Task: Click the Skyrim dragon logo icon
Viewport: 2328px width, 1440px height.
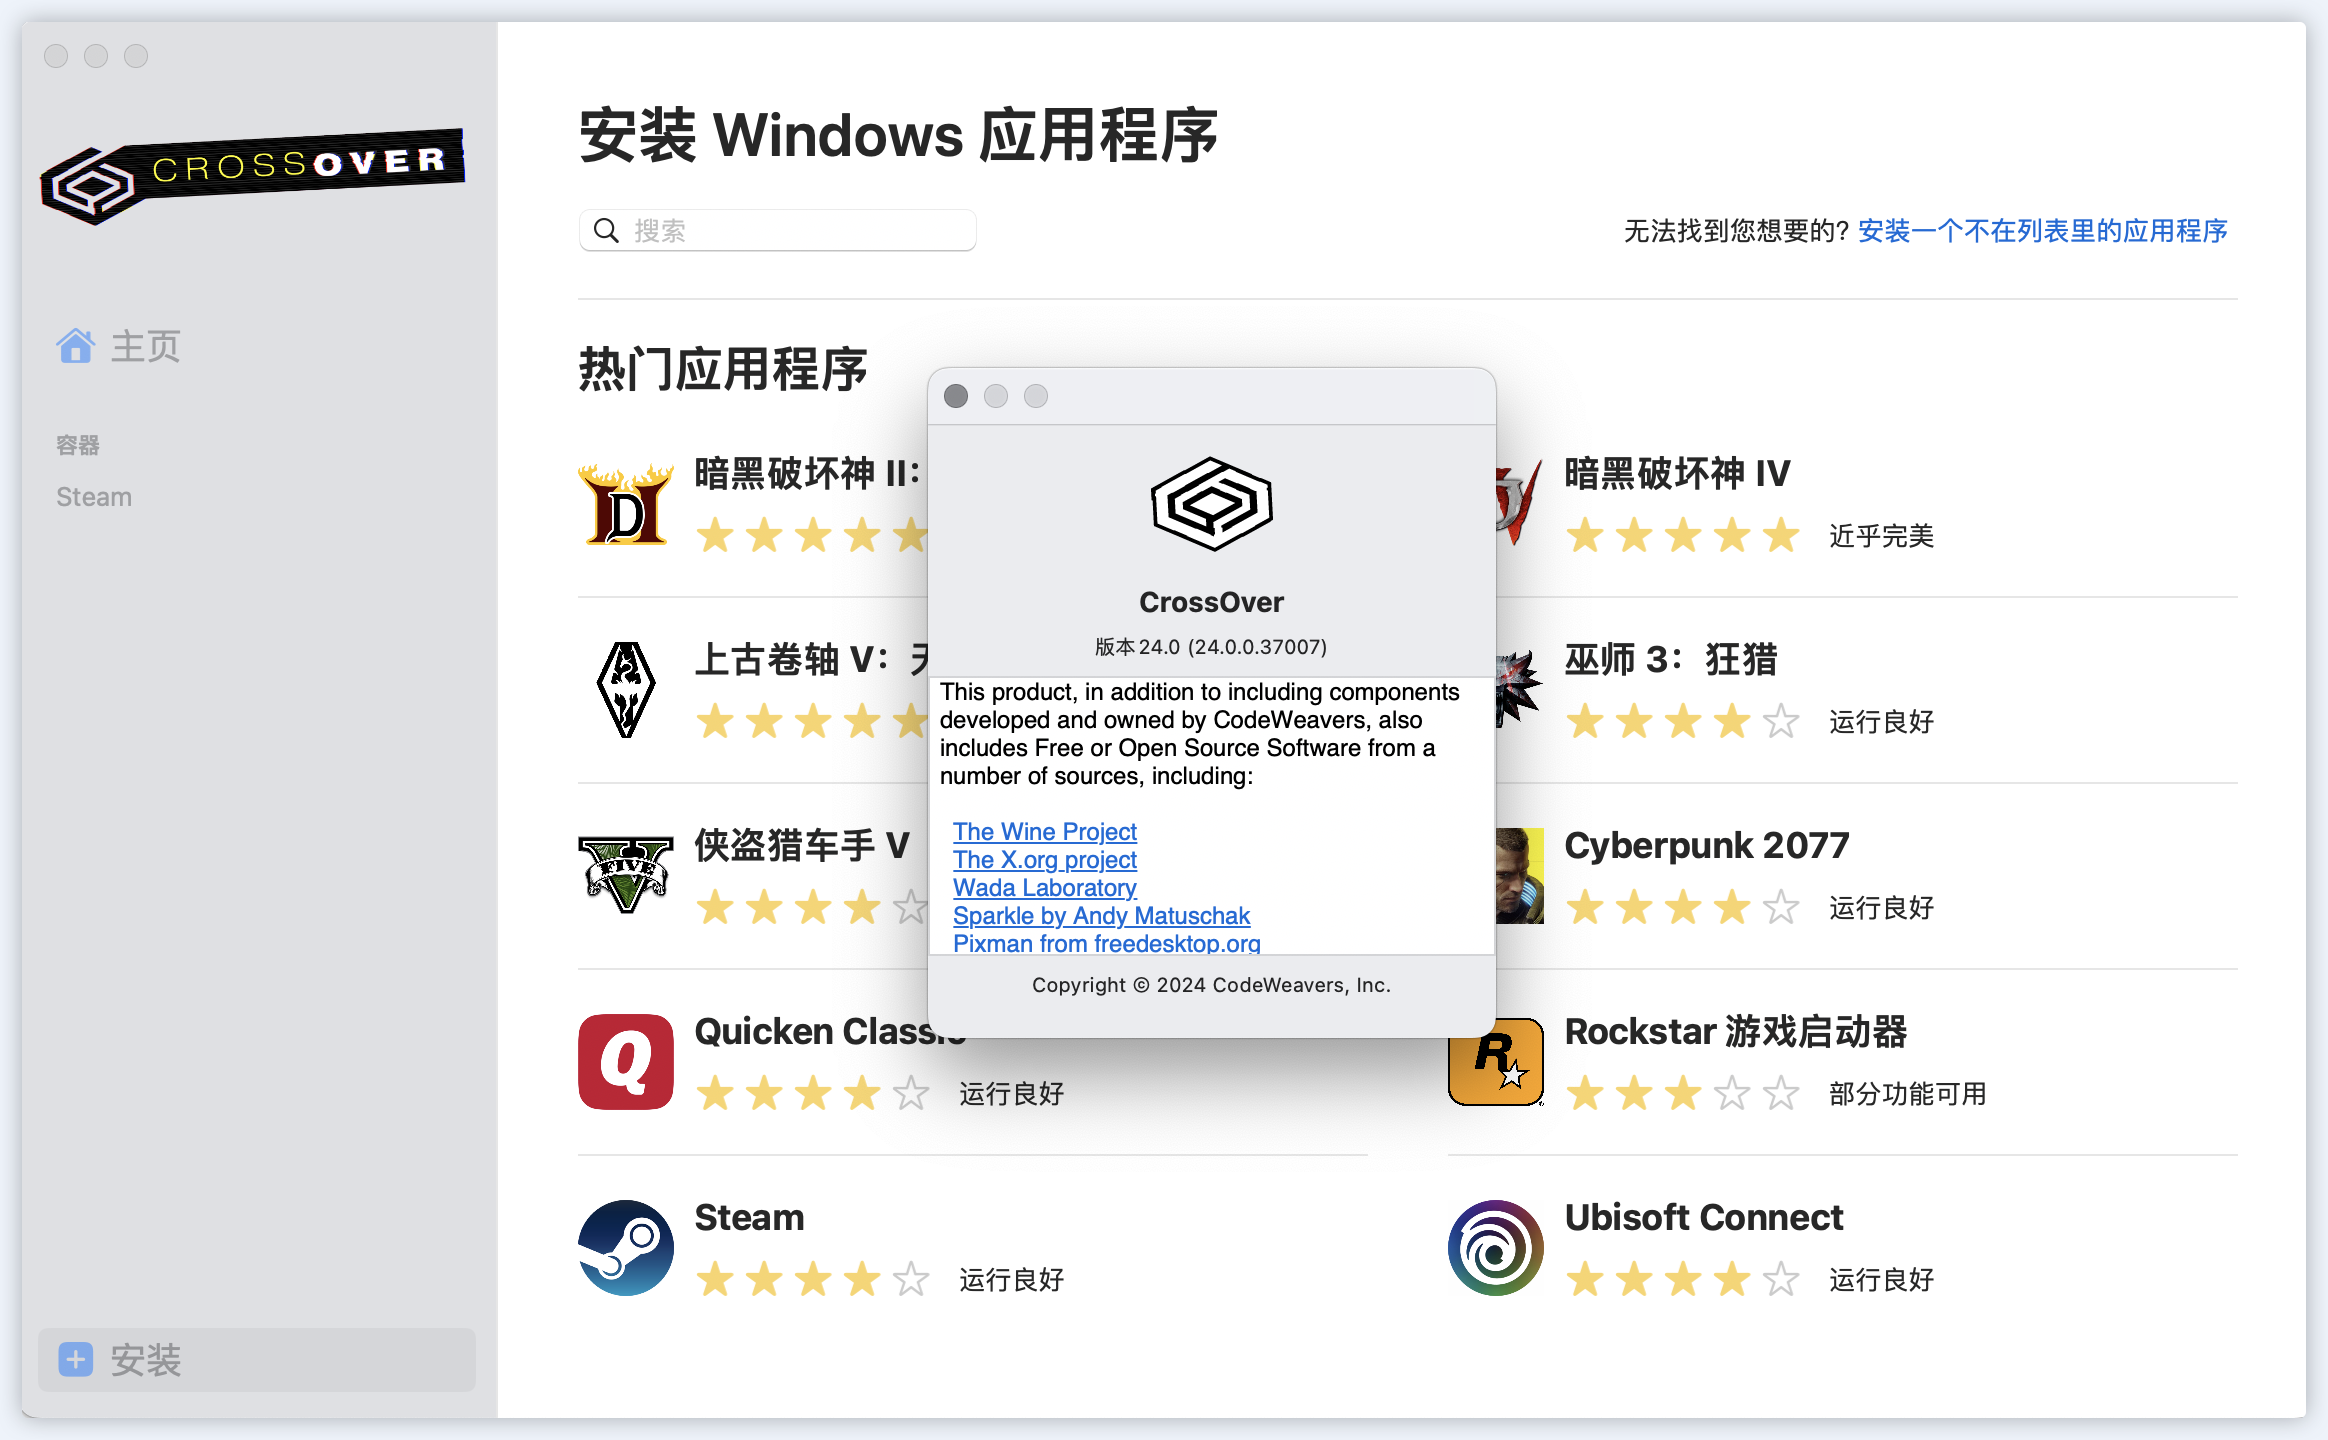Action: [x=626, y=690]
